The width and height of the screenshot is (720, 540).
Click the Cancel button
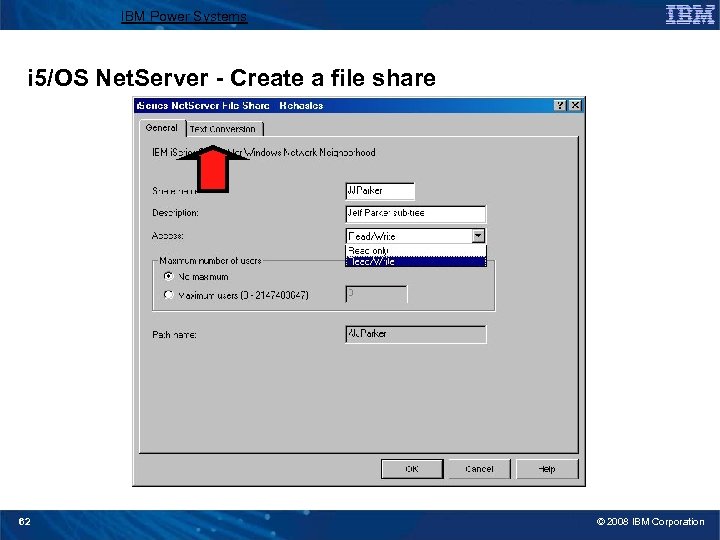click(479, 469)
